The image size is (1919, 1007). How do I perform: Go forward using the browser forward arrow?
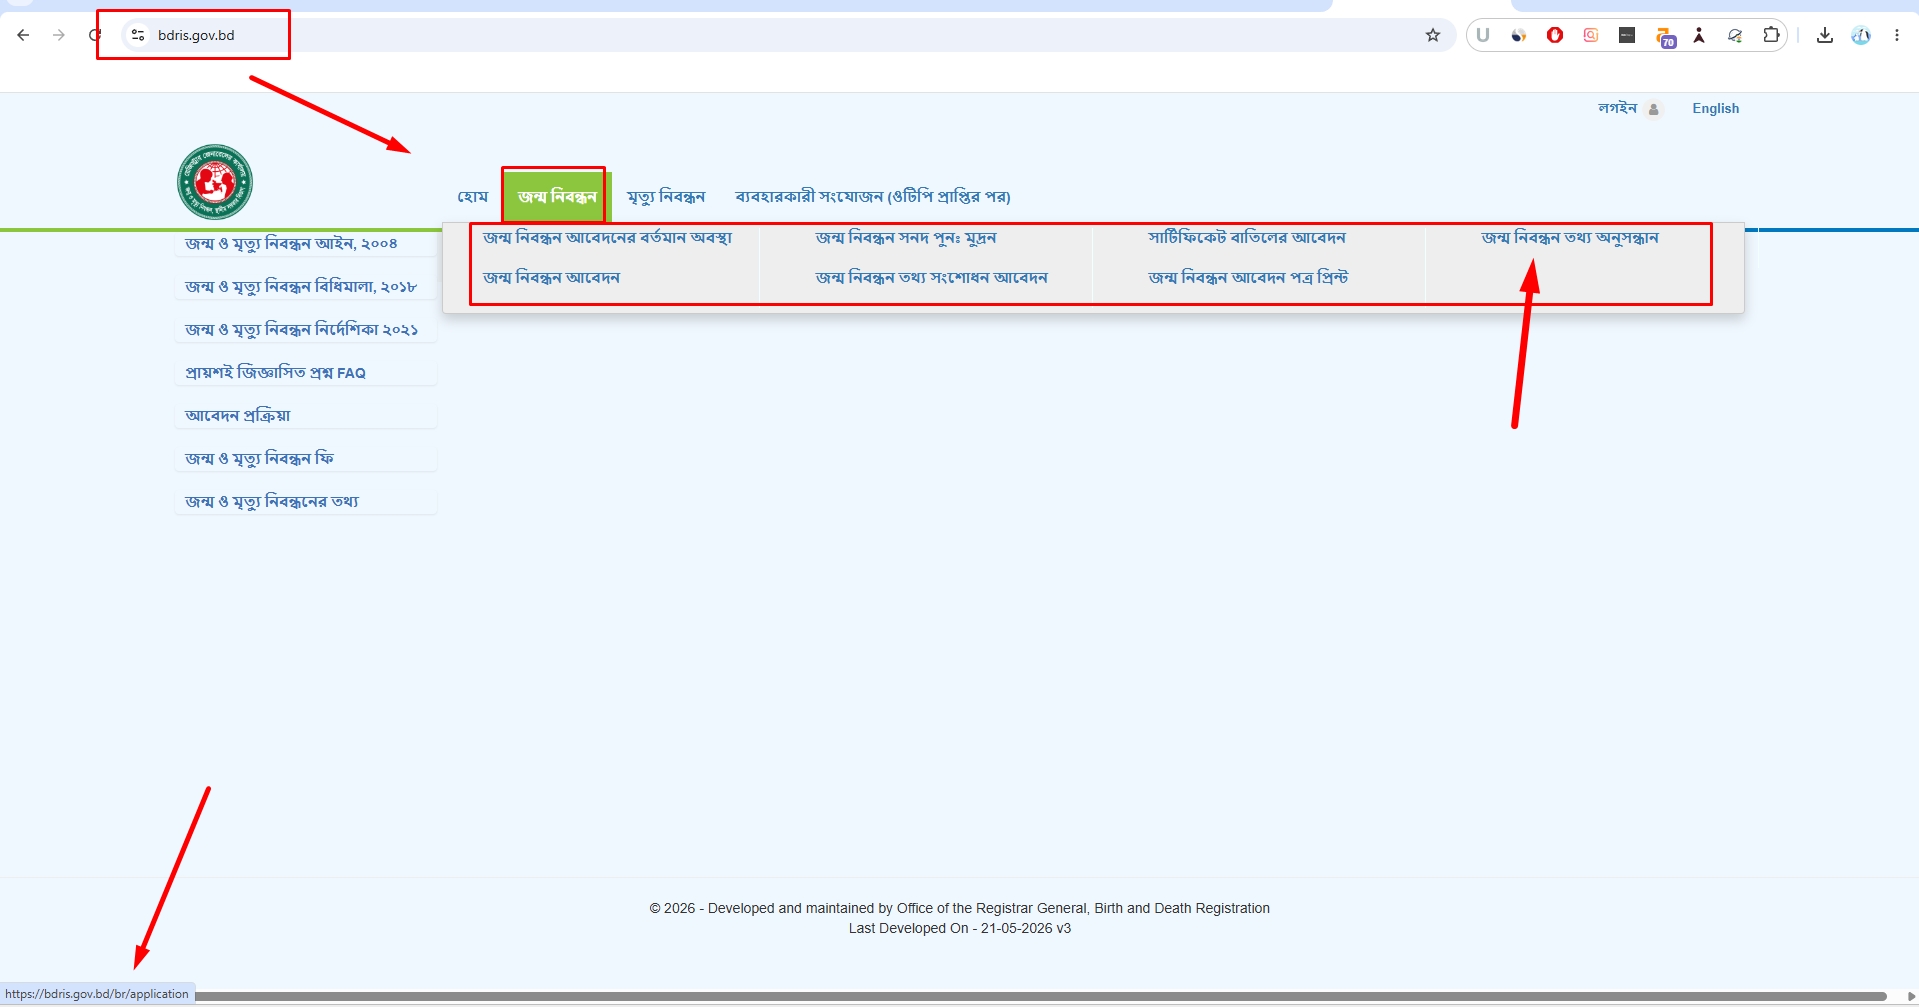click(59, 35)
